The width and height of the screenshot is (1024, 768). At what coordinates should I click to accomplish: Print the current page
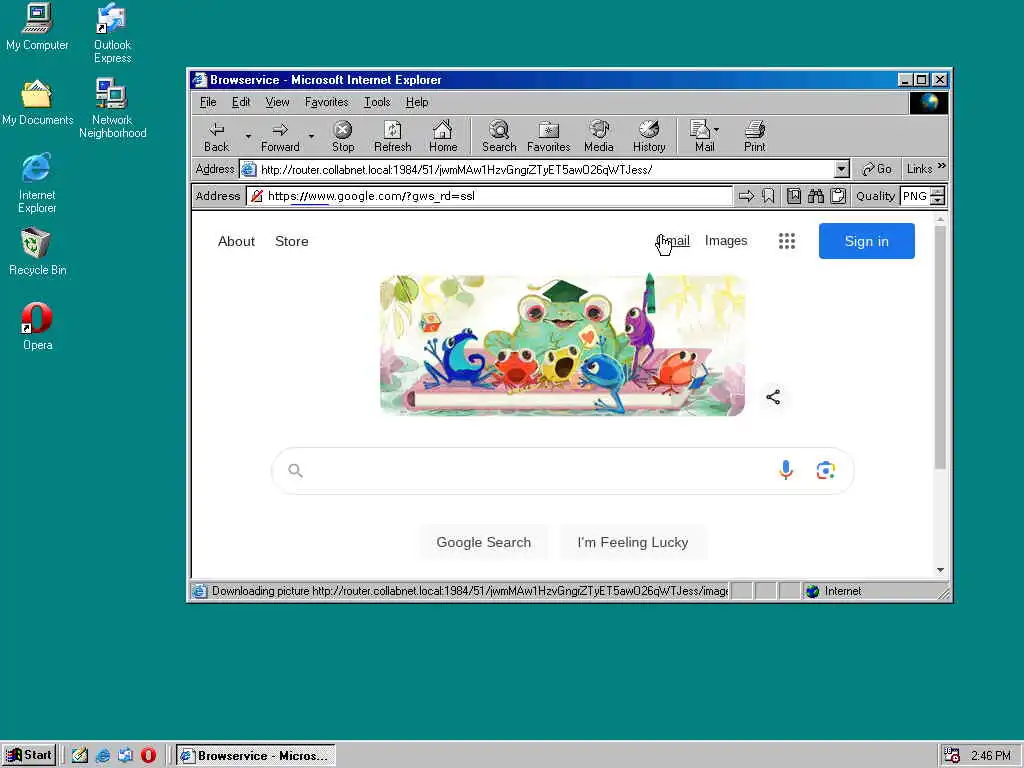[755, 136]
